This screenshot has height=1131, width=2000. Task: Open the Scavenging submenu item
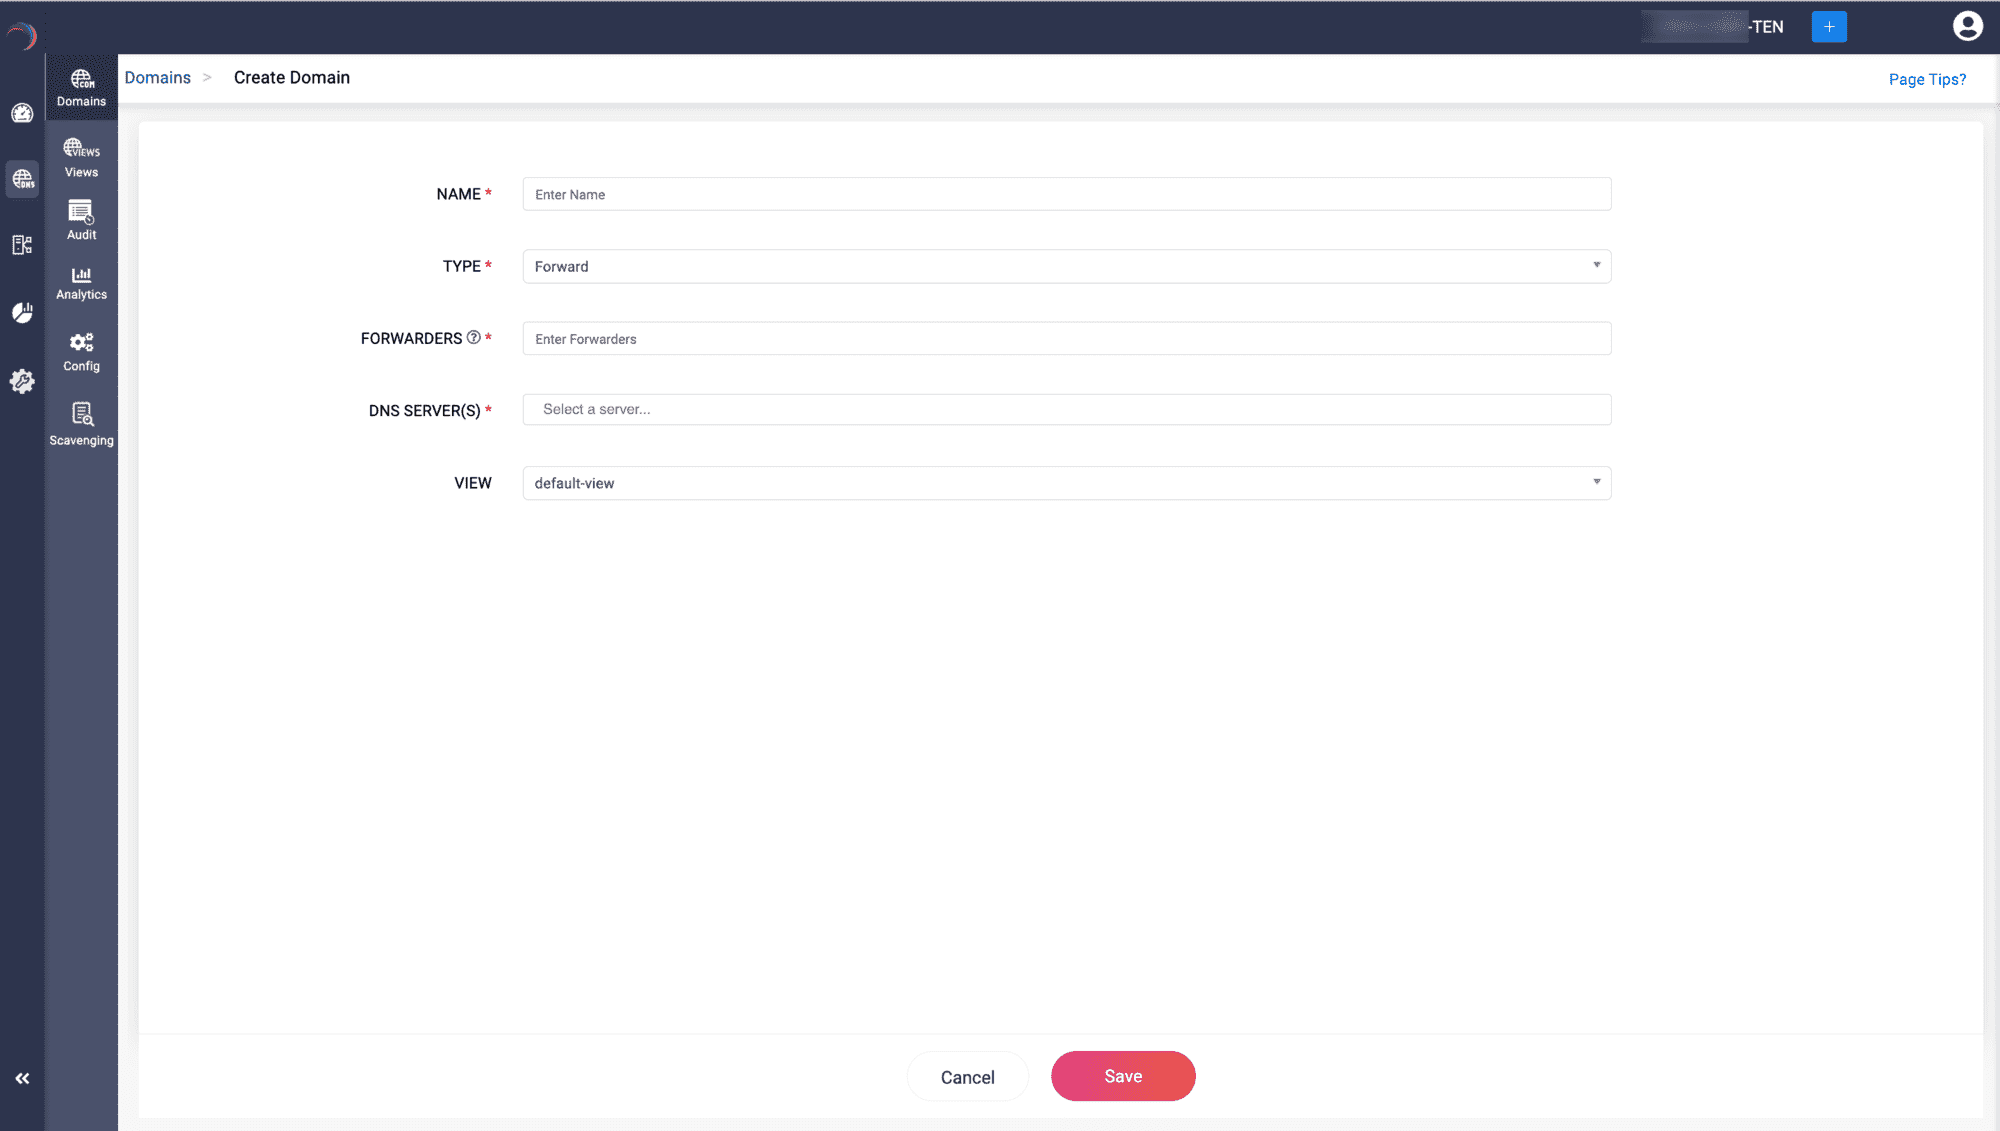click(81, 424)
